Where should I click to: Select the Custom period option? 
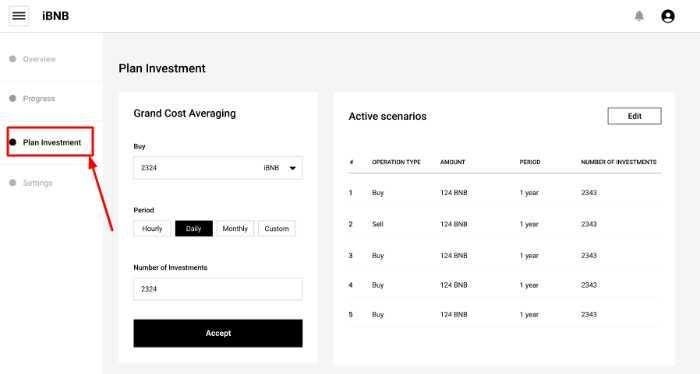(x=276, y=229)
